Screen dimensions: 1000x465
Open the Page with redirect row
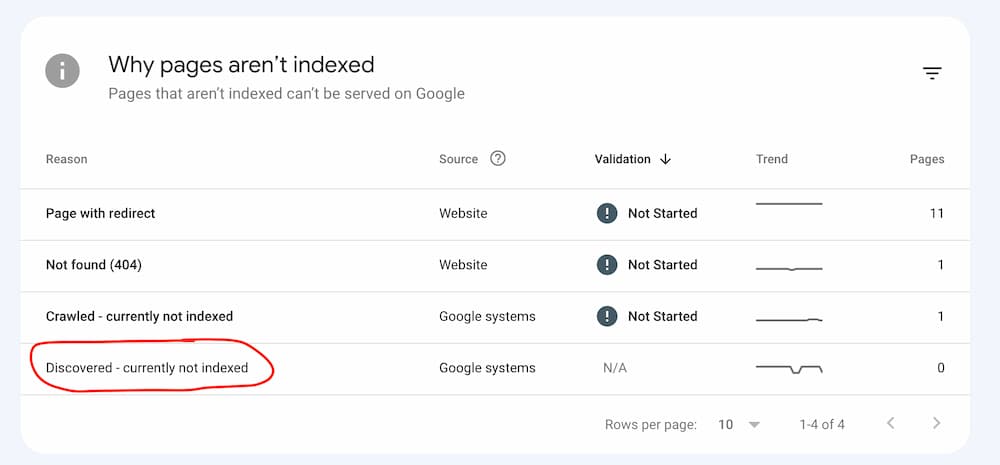(495, 214)
